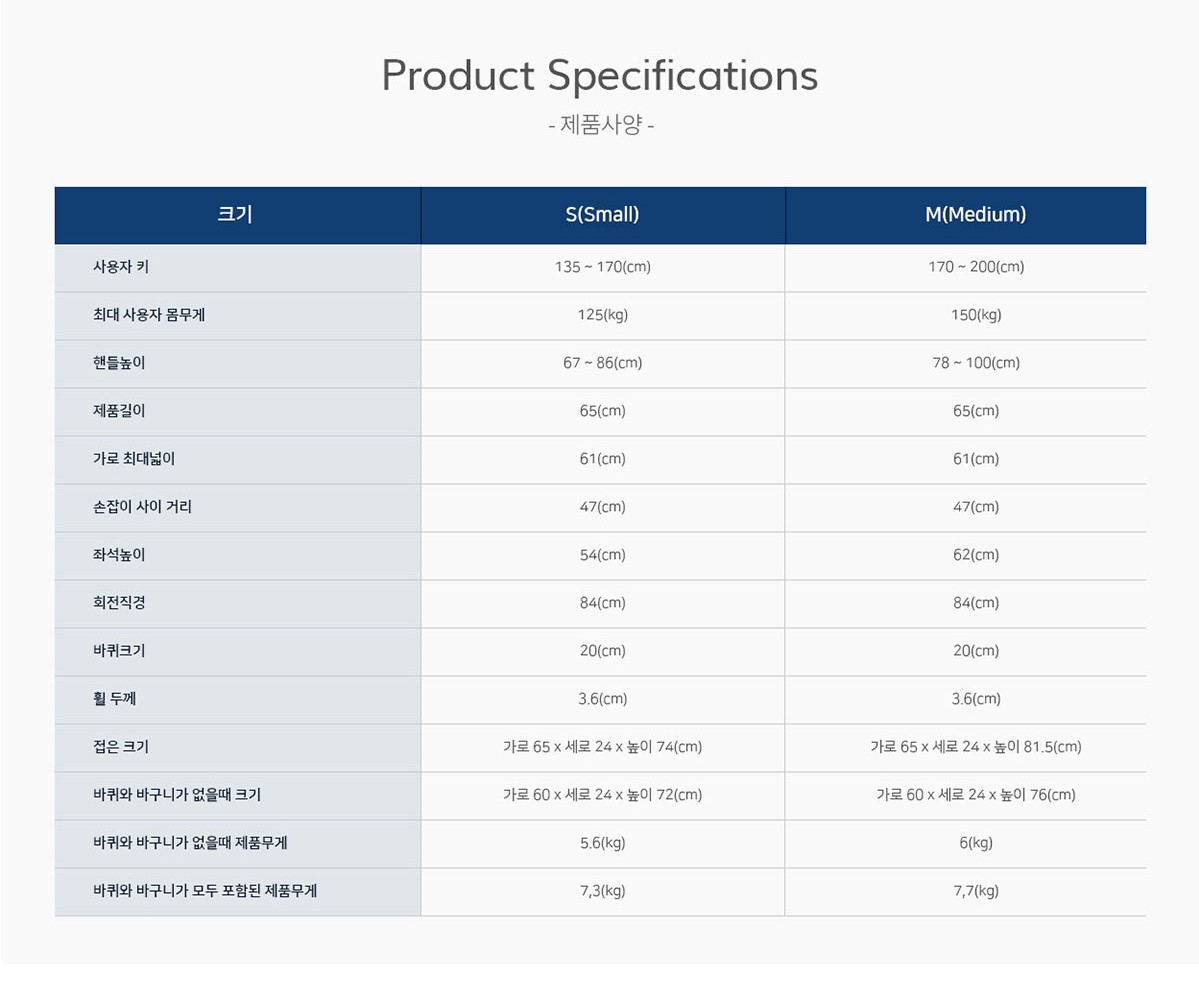The width and height of the screenshot is (1199, 997).
Task: Click the 사용자 키 row label
Action: pyautogui.click(x=121, y=267)
